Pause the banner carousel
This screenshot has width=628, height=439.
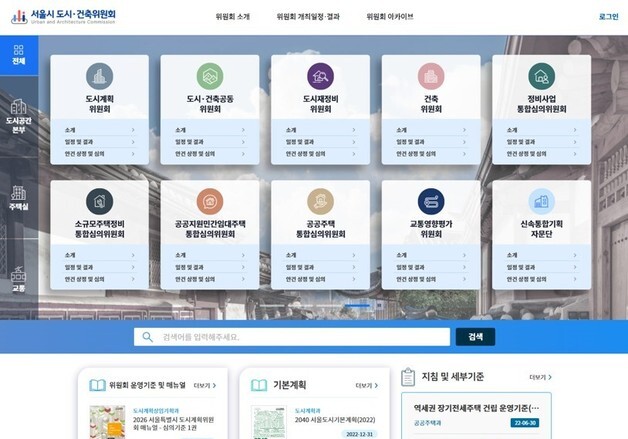(379, 306)
